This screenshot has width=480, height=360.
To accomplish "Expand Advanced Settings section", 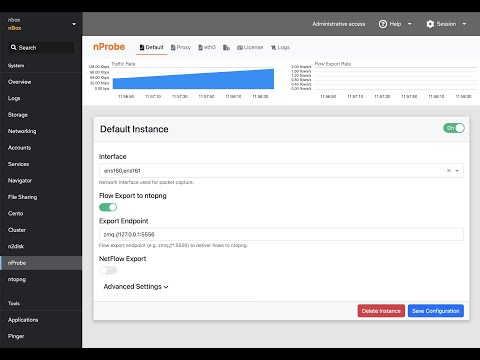I will coord(136,287).
